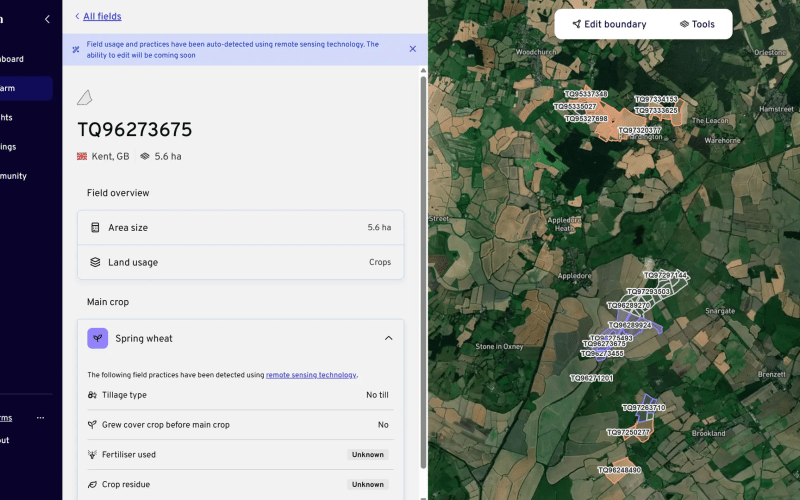800x500 pixels.
Task: Select field TQ95335027 on the map
Action: [x=575, y=107]
